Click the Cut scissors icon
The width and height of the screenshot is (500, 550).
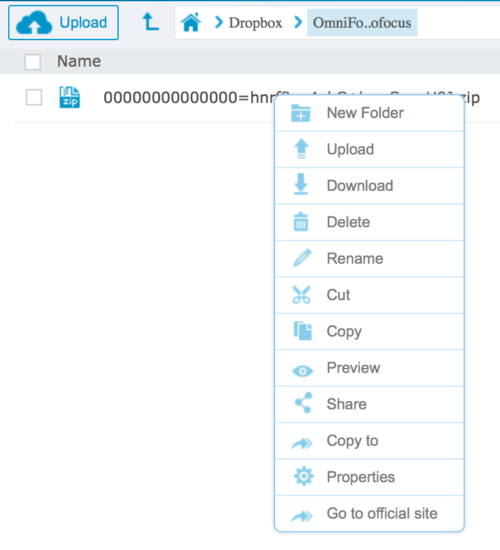(301, 295)
